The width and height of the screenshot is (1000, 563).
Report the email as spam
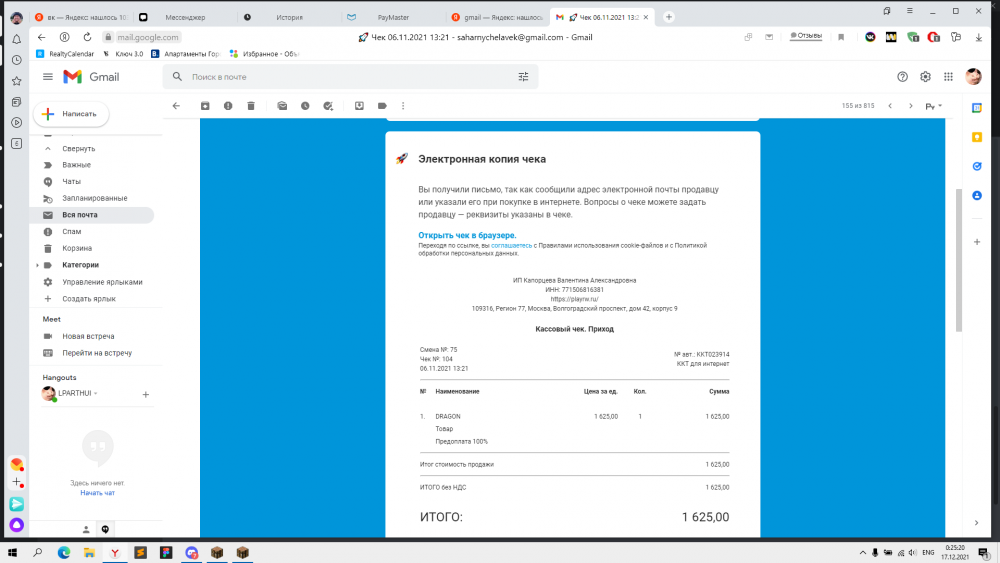[228, 106]
